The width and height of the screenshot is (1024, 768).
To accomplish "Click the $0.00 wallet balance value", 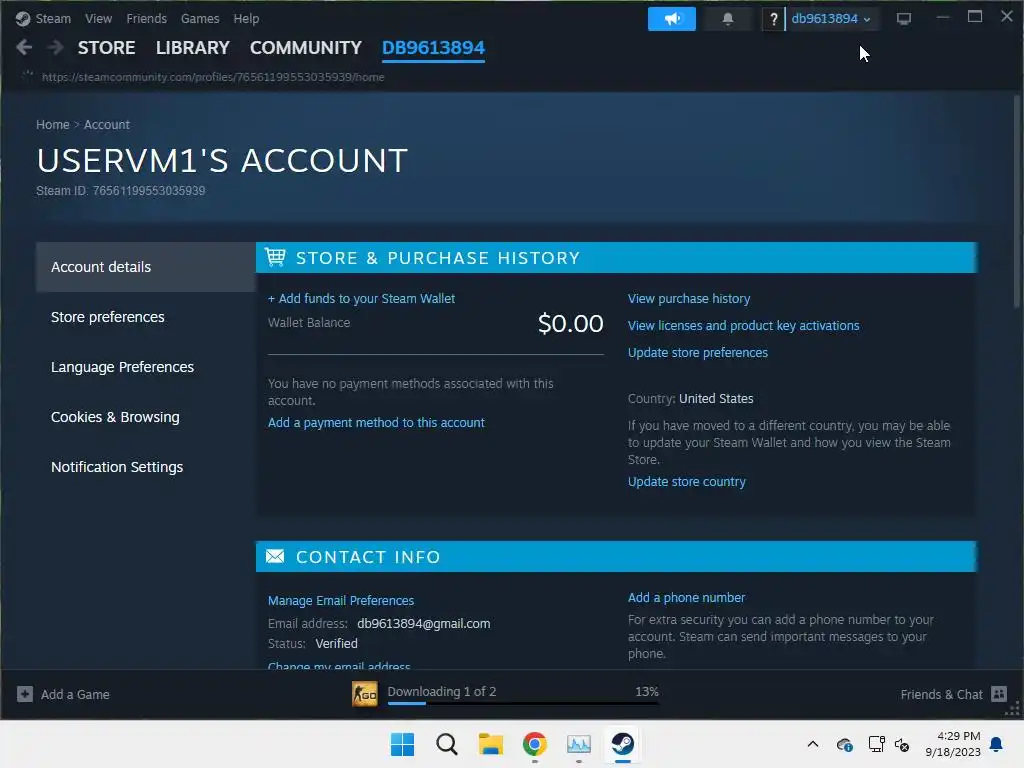I will 570,323.
